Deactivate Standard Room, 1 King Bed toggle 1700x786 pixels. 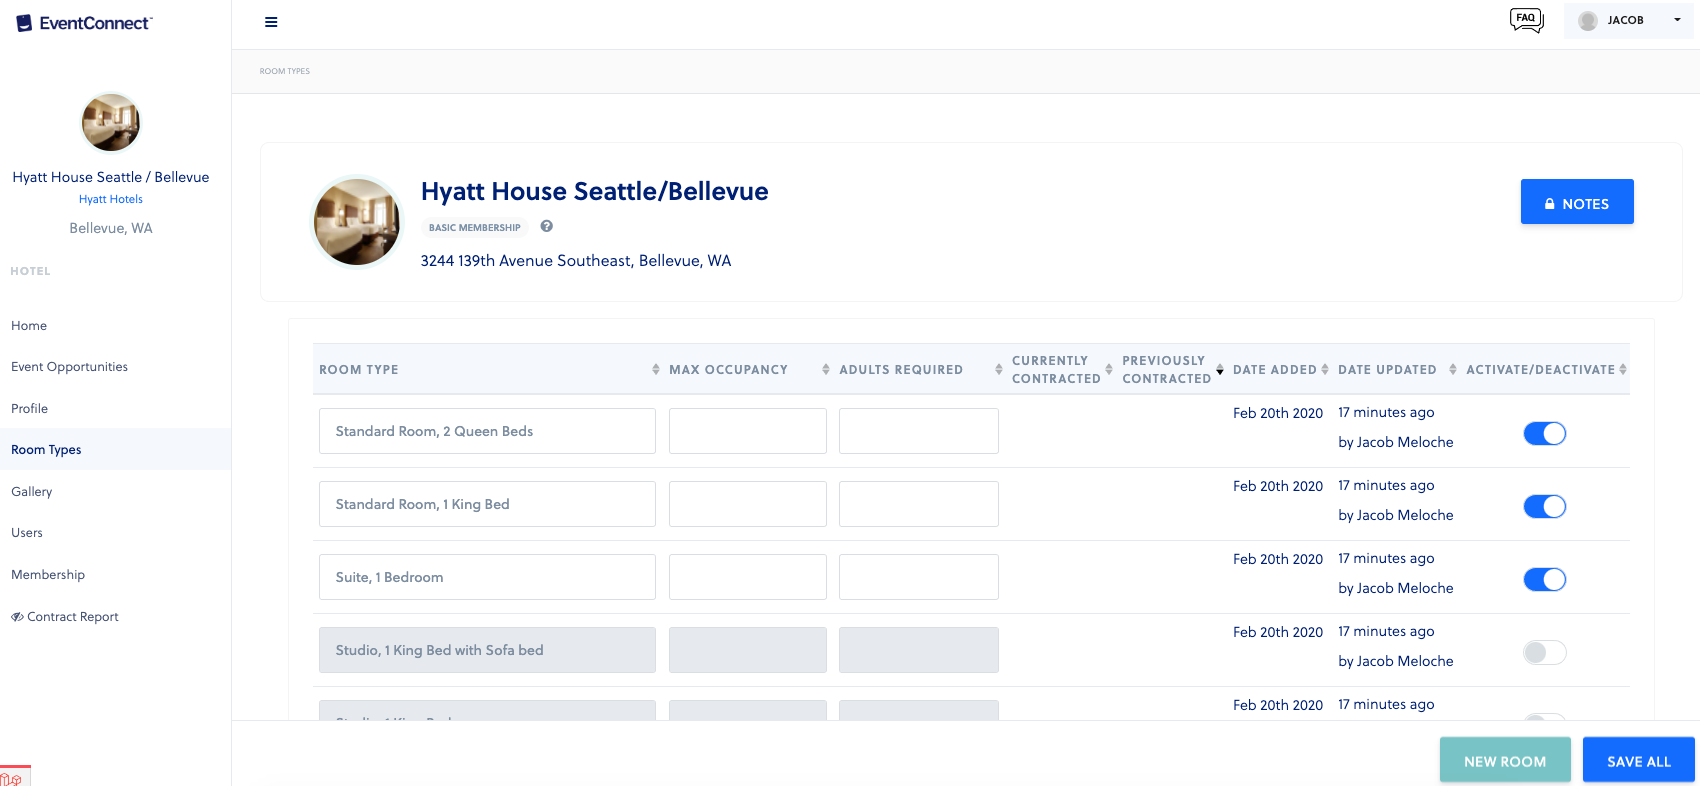pos(1544,506)
